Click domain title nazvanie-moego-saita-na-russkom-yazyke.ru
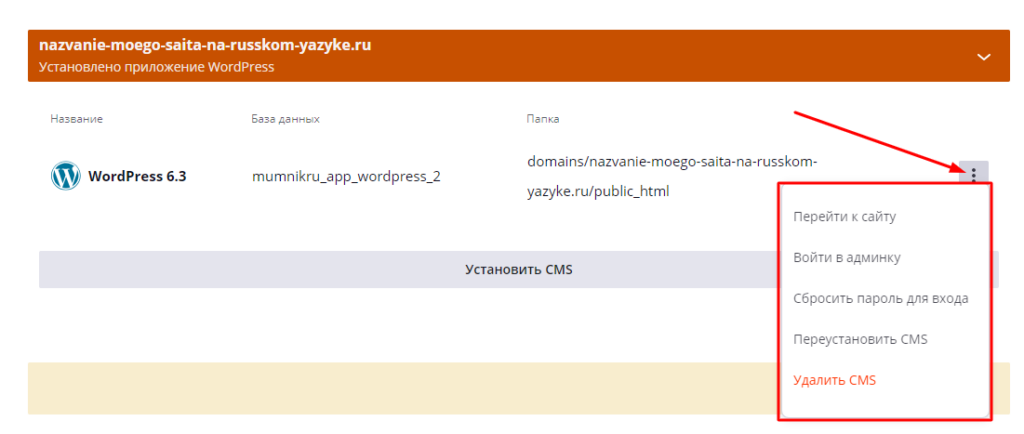This screenshot has width=1024, height=434. tap(205, 46)
